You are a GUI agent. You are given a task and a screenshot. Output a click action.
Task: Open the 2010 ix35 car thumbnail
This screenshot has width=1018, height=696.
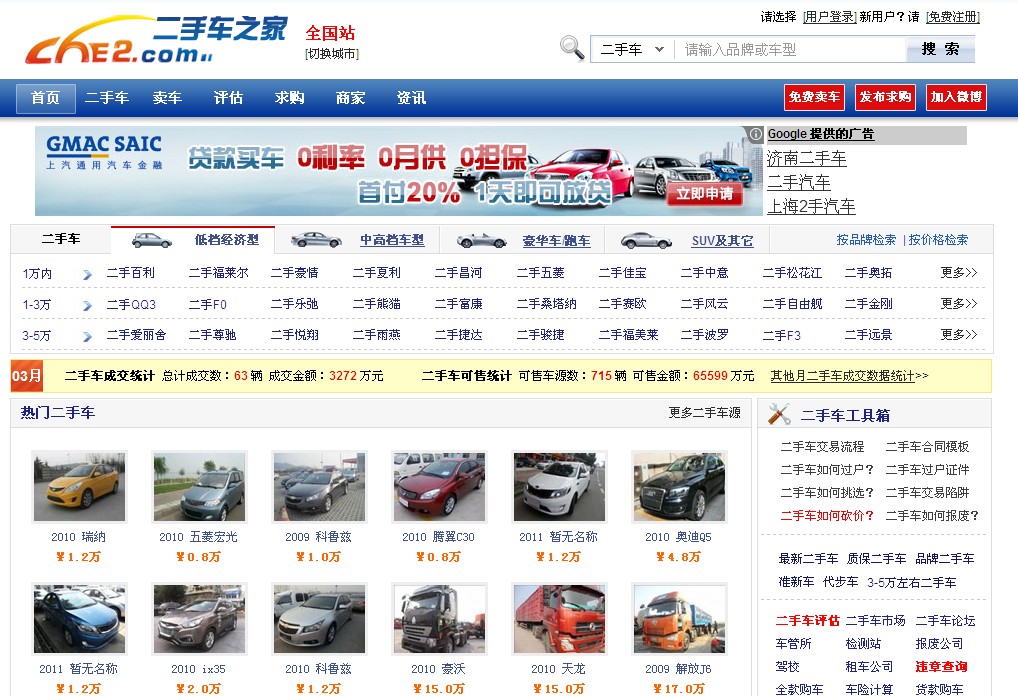tap(199, 619)
